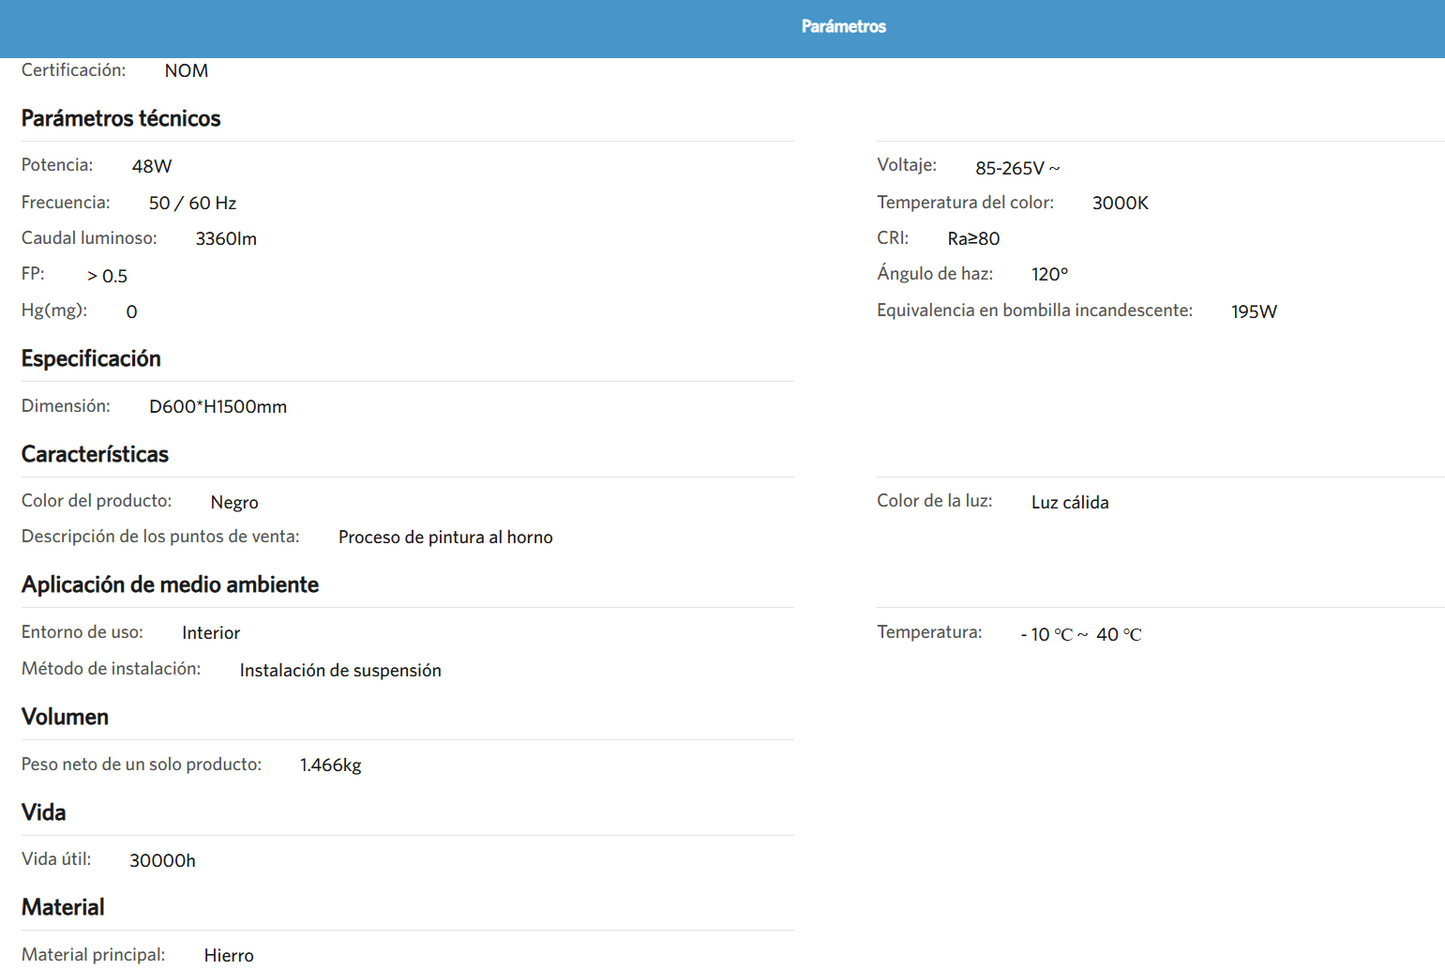Select the Luz cálida light color value
Screen dimensions: 1445x970
[1069, 502]
